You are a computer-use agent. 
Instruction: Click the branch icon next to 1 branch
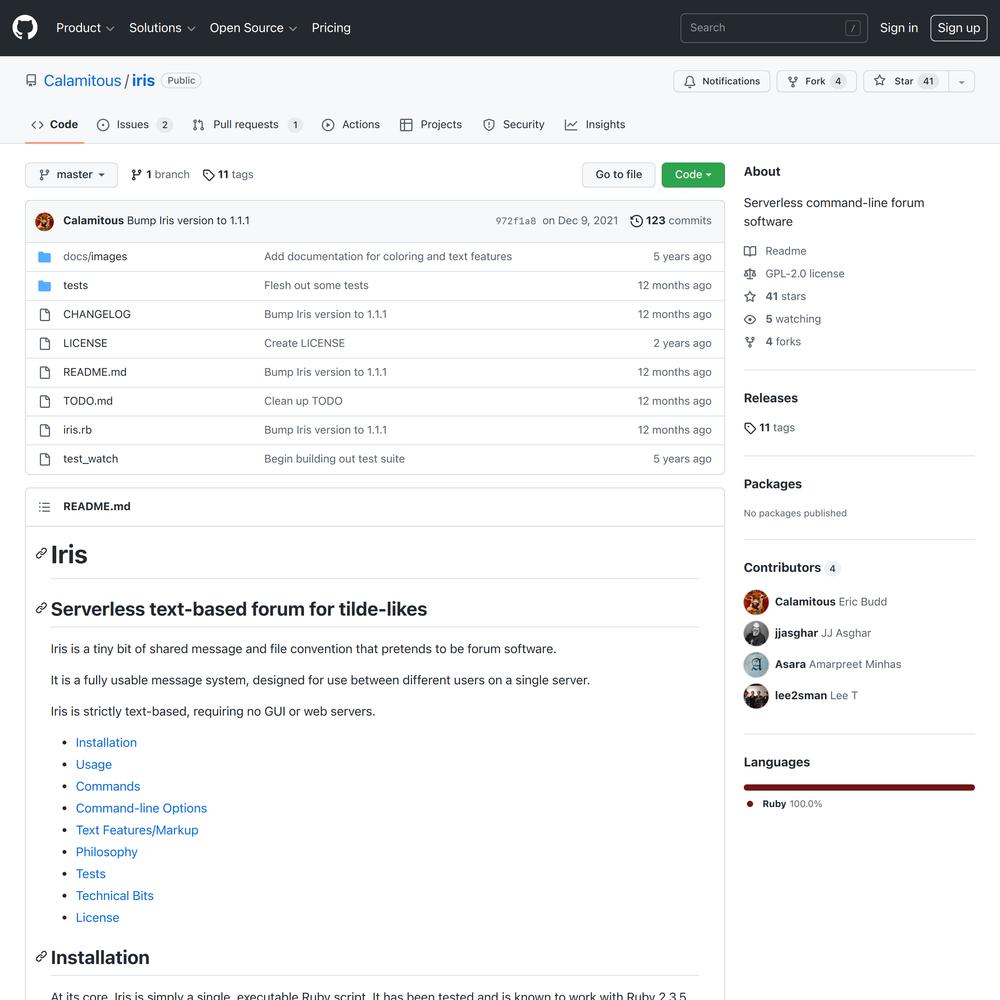click(x=136, y=175)
